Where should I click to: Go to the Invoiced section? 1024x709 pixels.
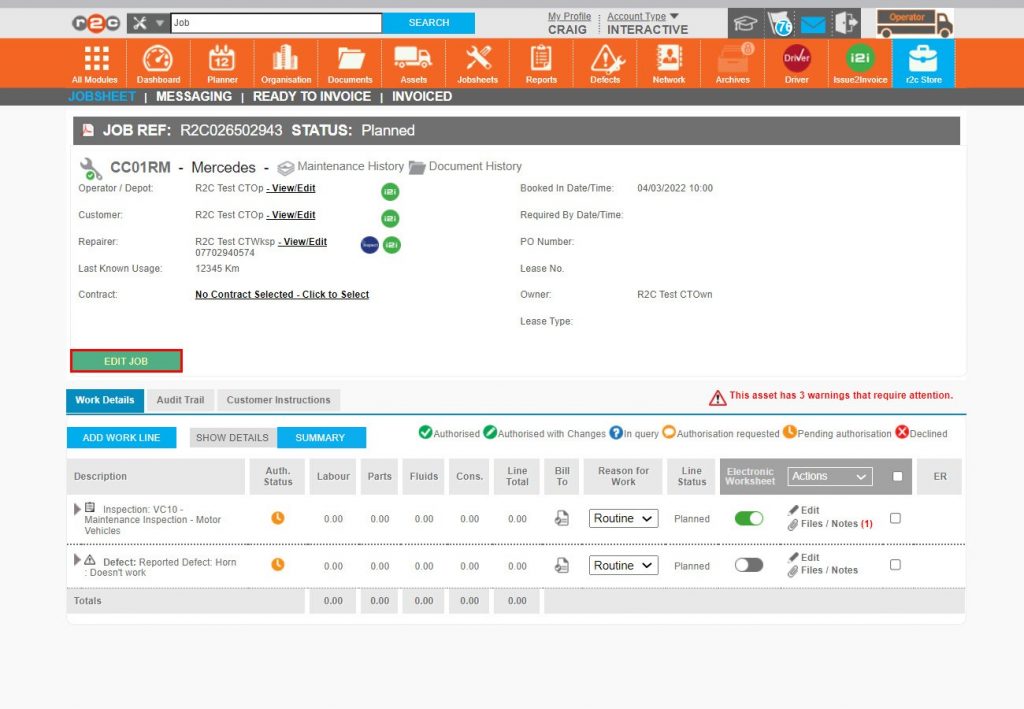(x=422, y=97)
